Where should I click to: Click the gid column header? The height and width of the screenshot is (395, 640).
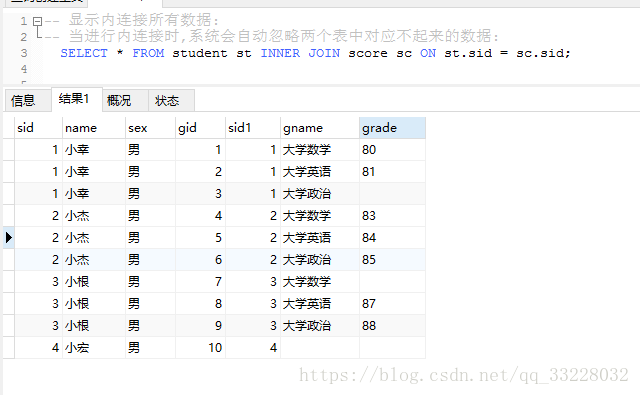tap(200, 128)
